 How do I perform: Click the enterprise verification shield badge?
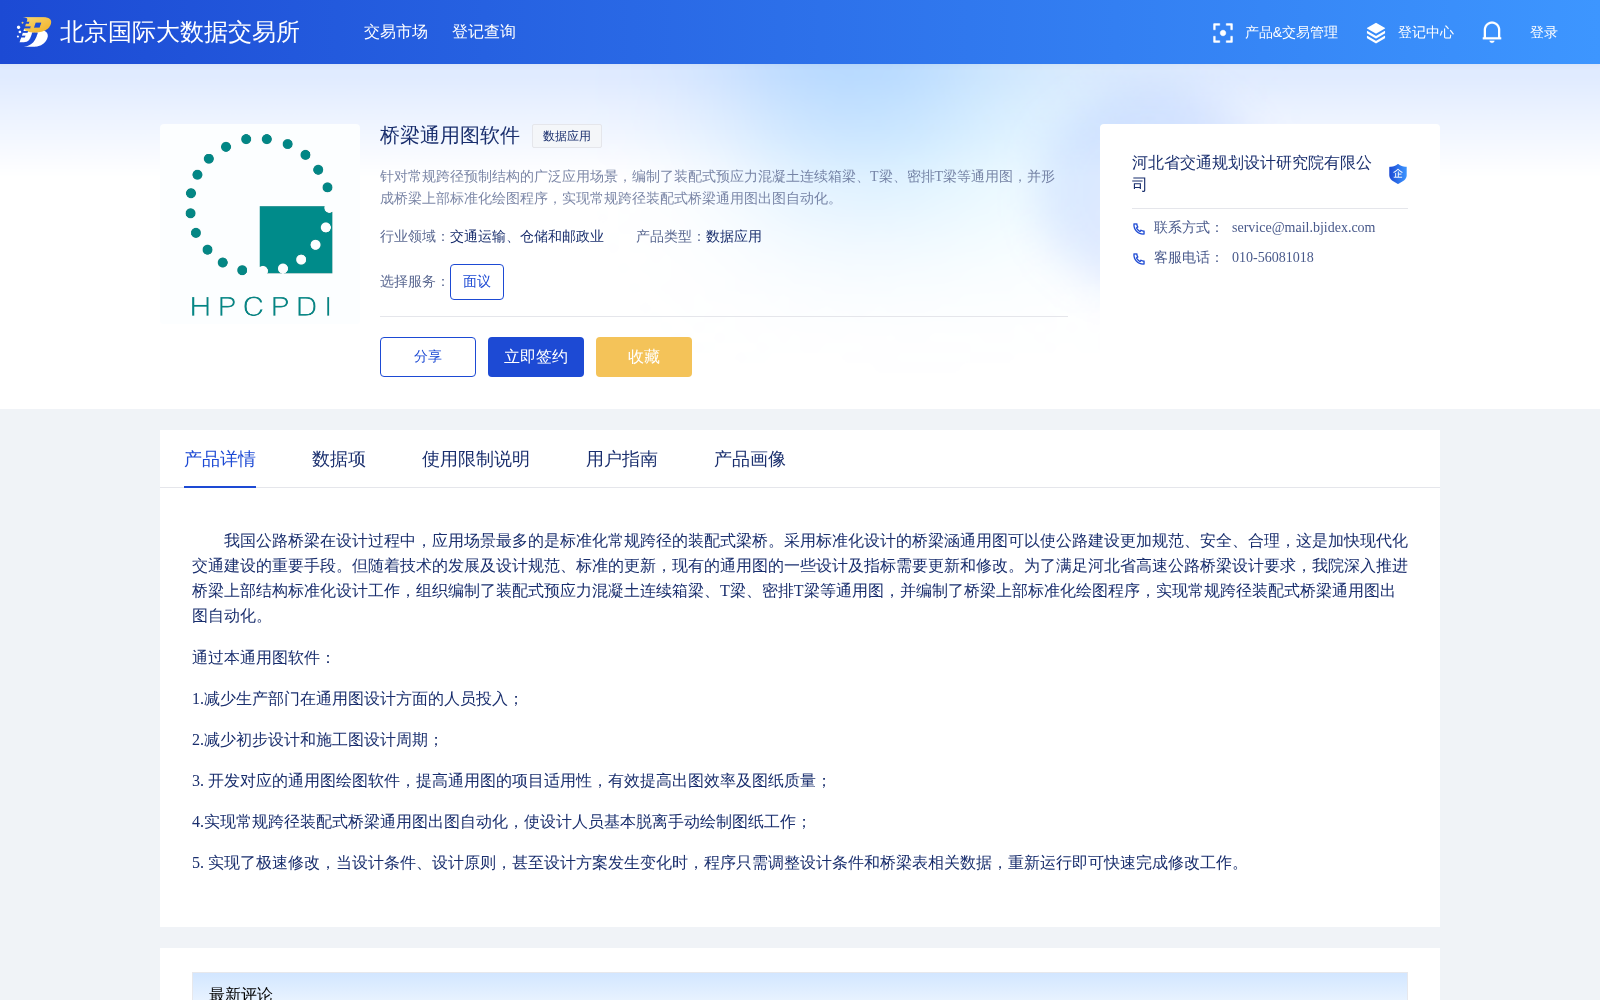point(1398,174)
